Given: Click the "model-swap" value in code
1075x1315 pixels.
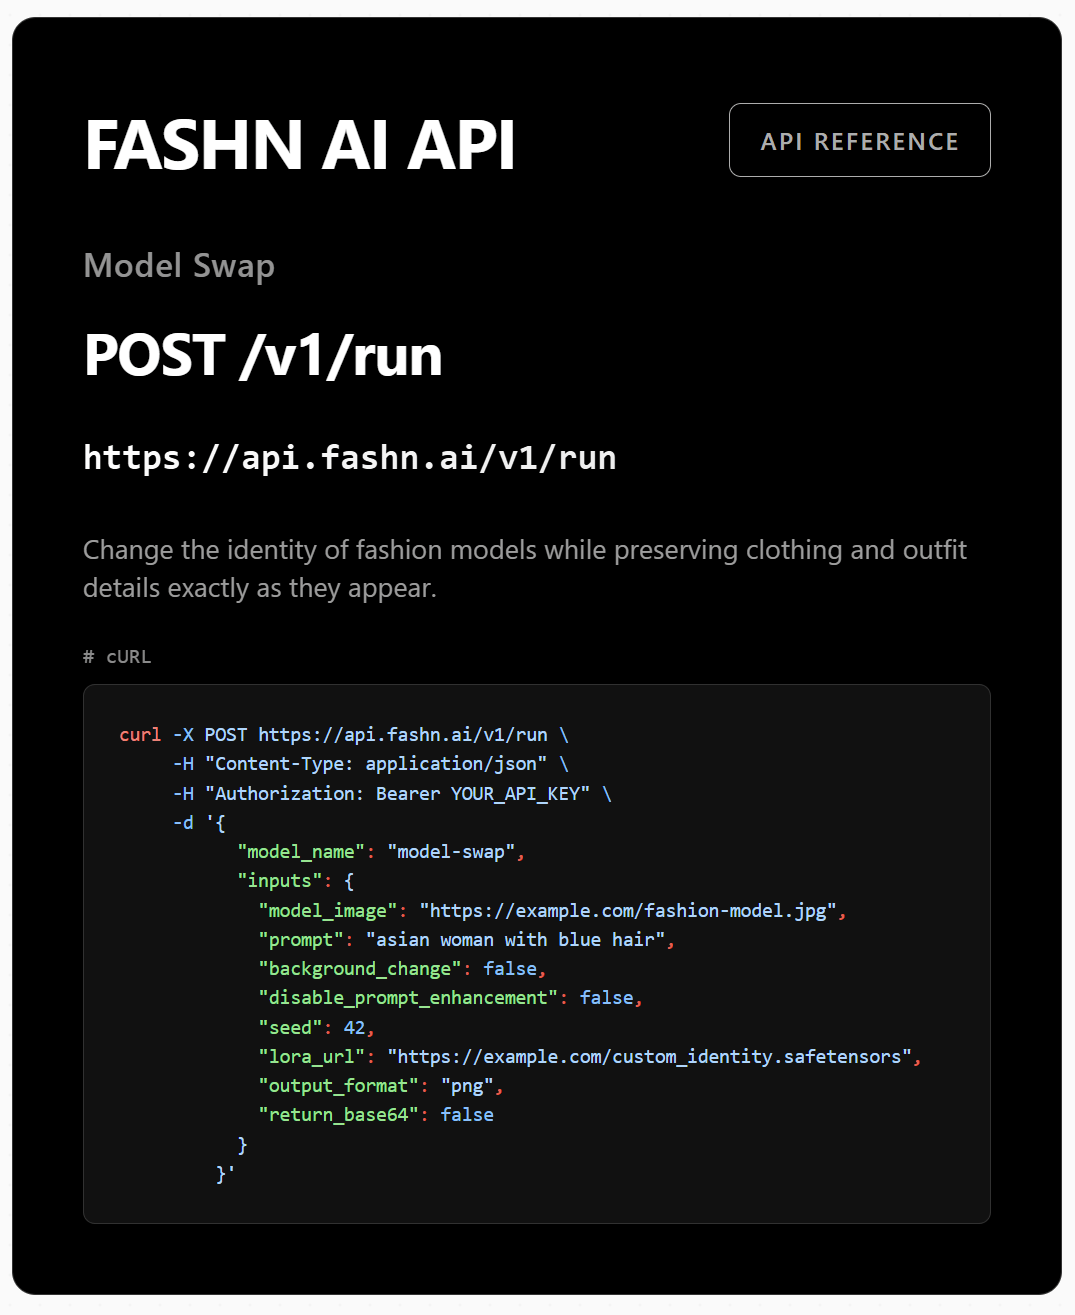Looking at the screenshot, I should [451, 852].
